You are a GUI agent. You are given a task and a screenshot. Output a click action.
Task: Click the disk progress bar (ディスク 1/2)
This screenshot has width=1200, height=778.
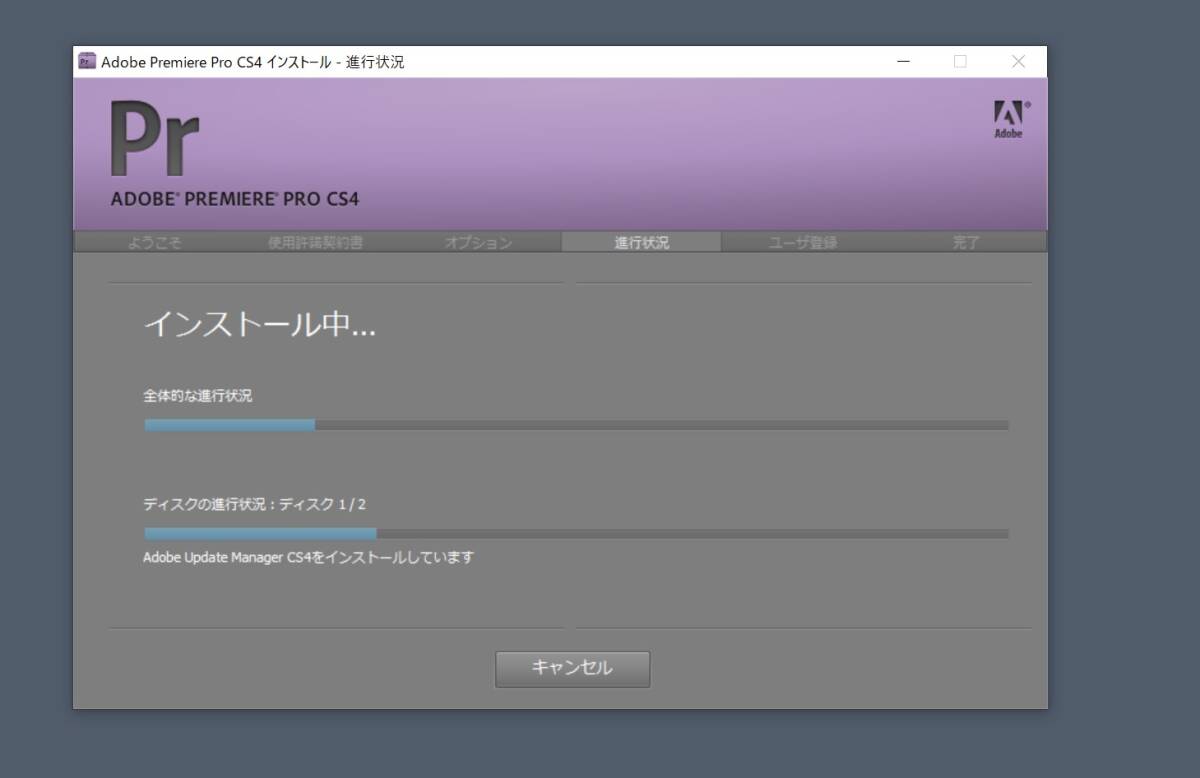tap(576, 534)
